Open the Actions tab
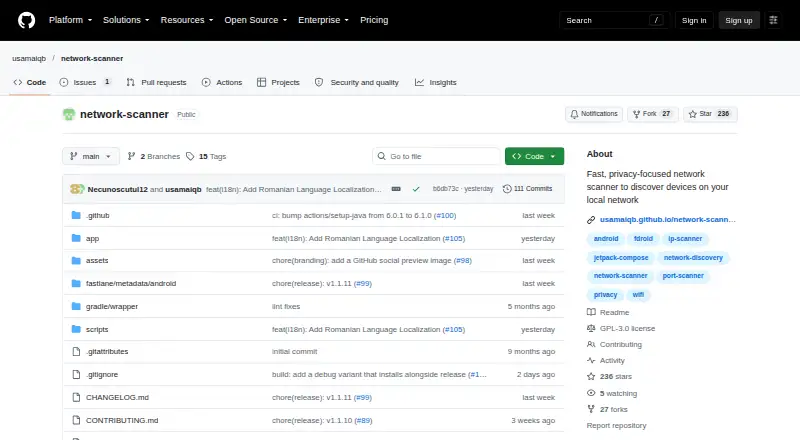This screenshot has width=800, height=440. pyautogui.click(x=222, y=82)
